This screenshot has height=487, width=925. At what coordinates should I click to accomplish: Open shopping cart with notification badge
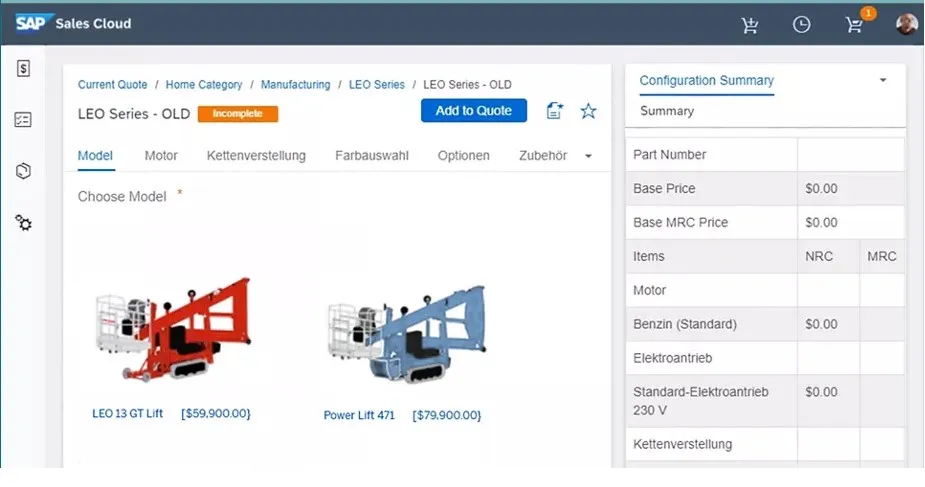click(x=855, y=25)
